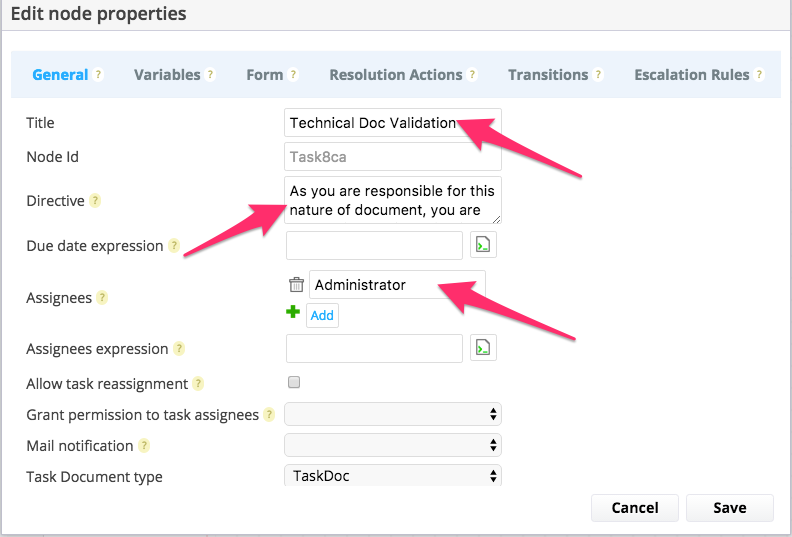Switch to the Variables tab

[167, 75]
